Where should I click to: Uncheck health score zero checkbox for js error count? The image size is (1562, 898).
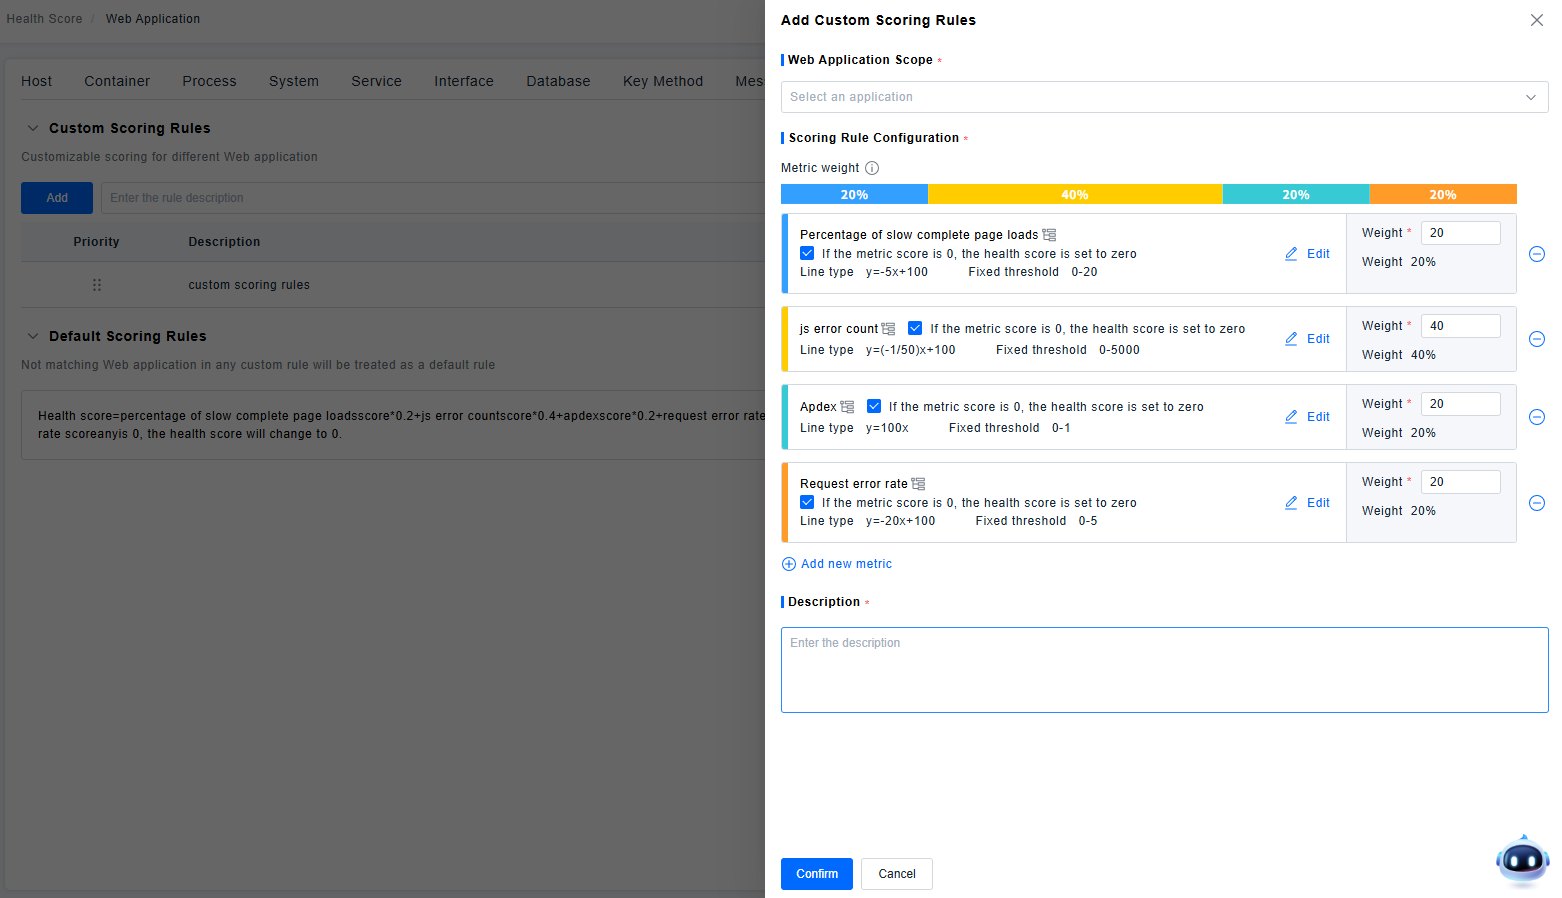(915, 328)
